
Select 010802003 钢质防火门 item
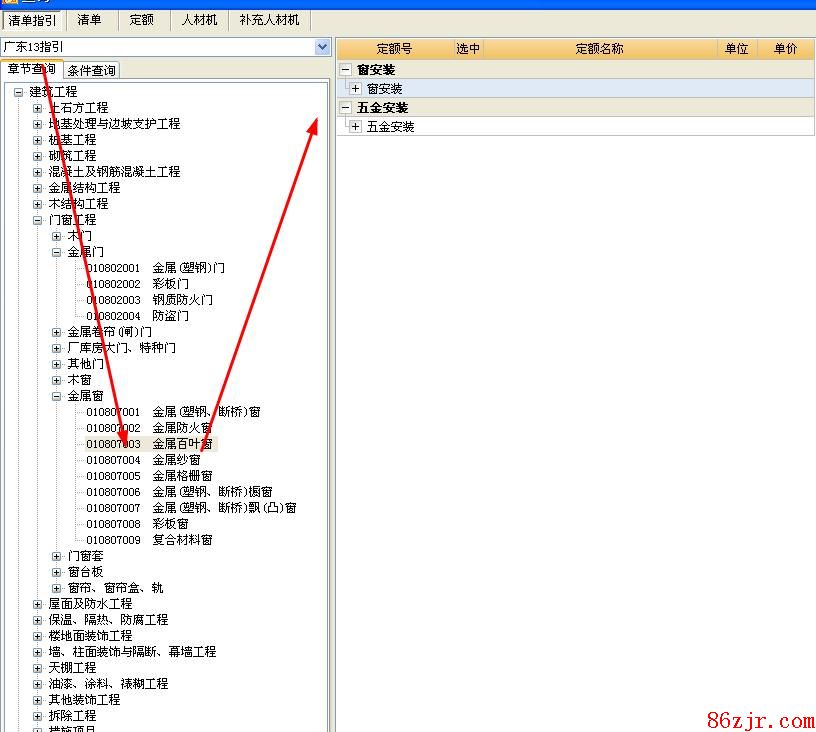pyautogui.click(x=150, y=300)
